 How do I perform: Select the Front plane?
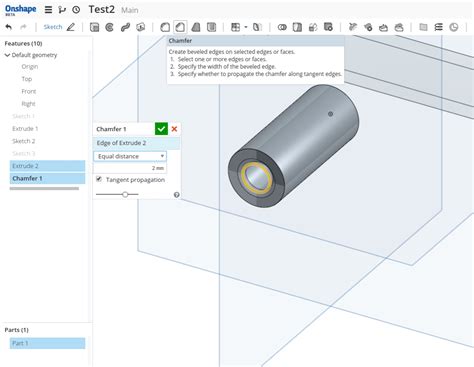29,91
